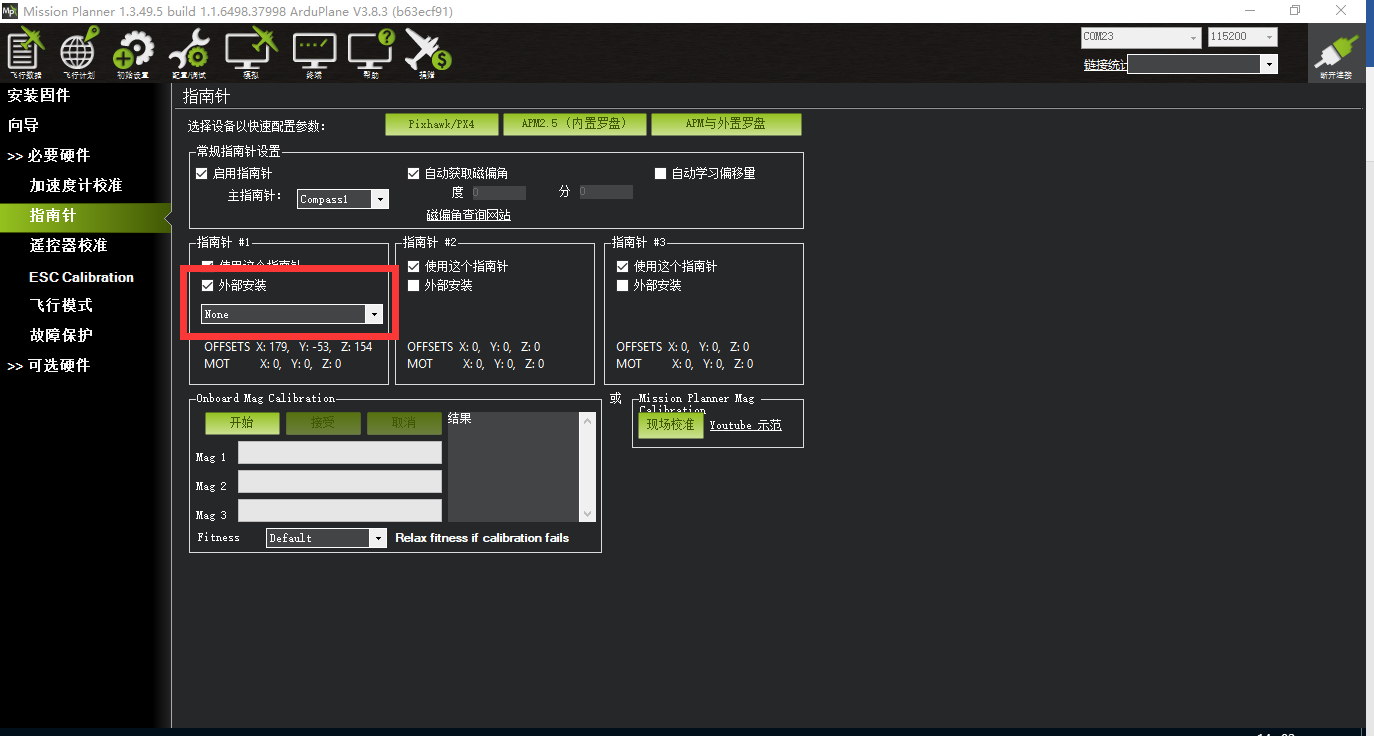Click the disconnect plug icon

[1336, 55]
